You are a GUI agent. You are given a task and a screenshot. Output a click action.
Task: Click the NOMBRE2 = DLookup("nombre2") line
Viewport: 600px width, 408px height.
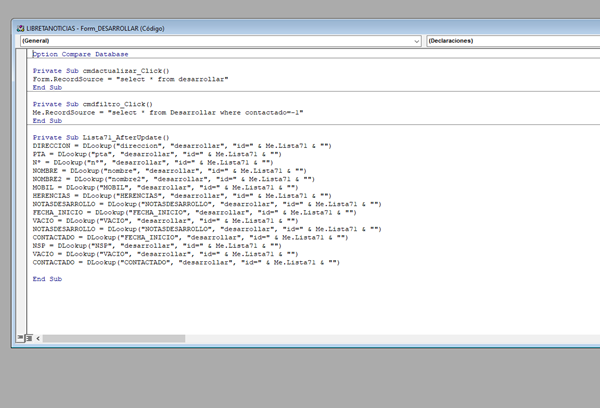click(x=174, y=179)
